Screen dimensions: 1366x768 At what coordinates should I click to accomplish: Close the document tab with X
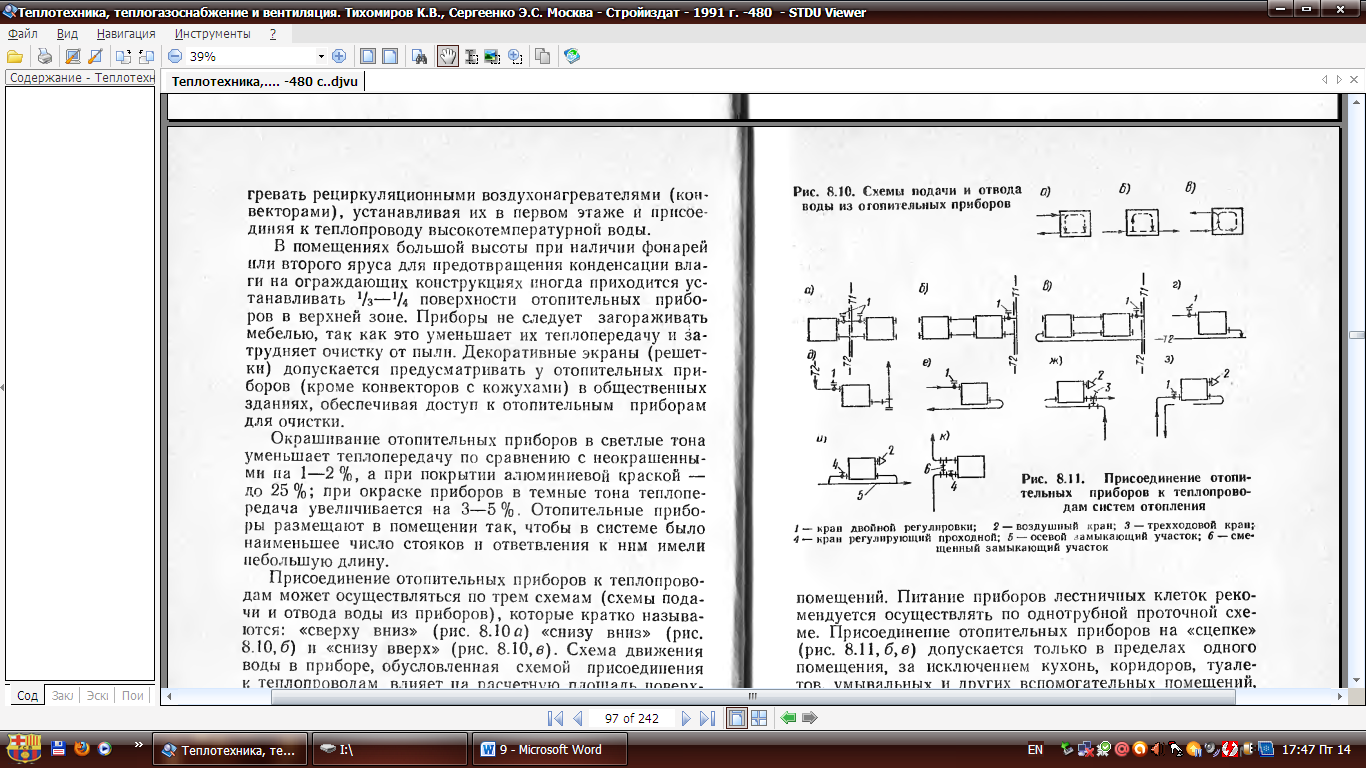coord(1356,79)
